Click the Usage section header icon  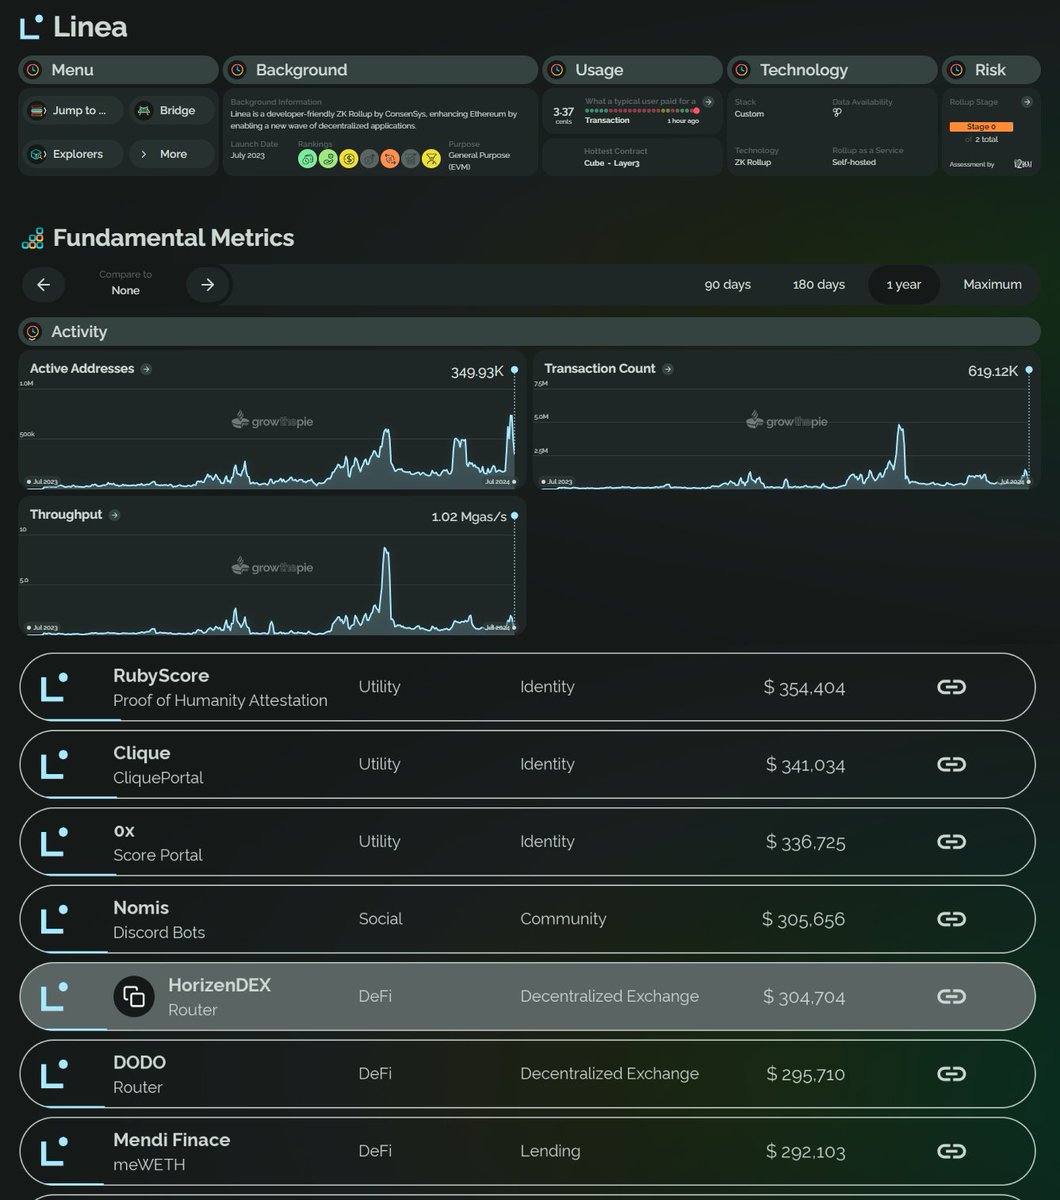point(557,70)
